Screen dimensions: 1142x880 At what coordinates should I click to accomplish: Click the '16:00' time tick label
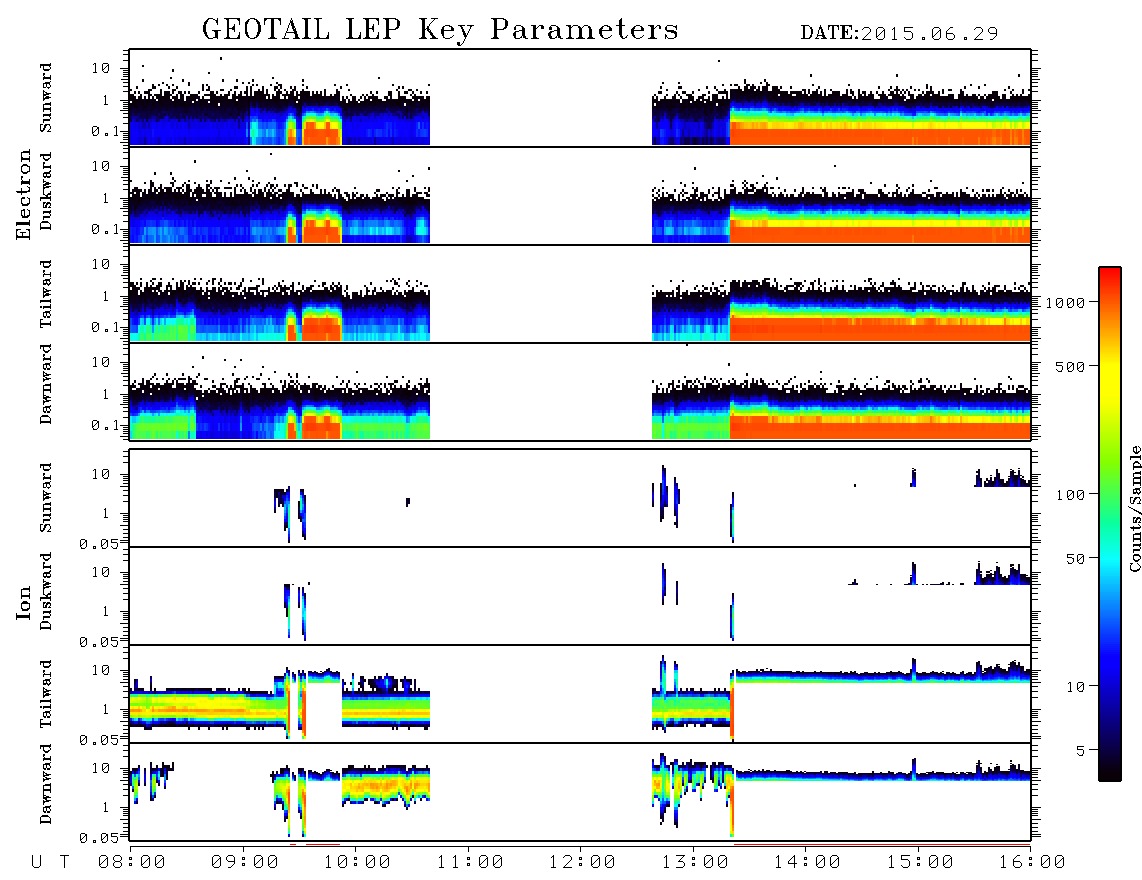1032,863
